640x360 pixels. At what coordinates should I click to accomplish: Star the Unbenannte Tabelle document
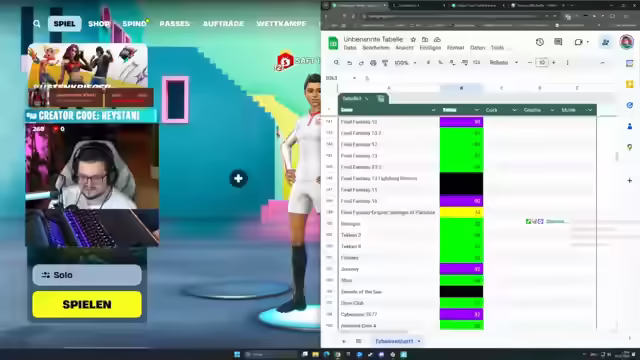[413, 40]
